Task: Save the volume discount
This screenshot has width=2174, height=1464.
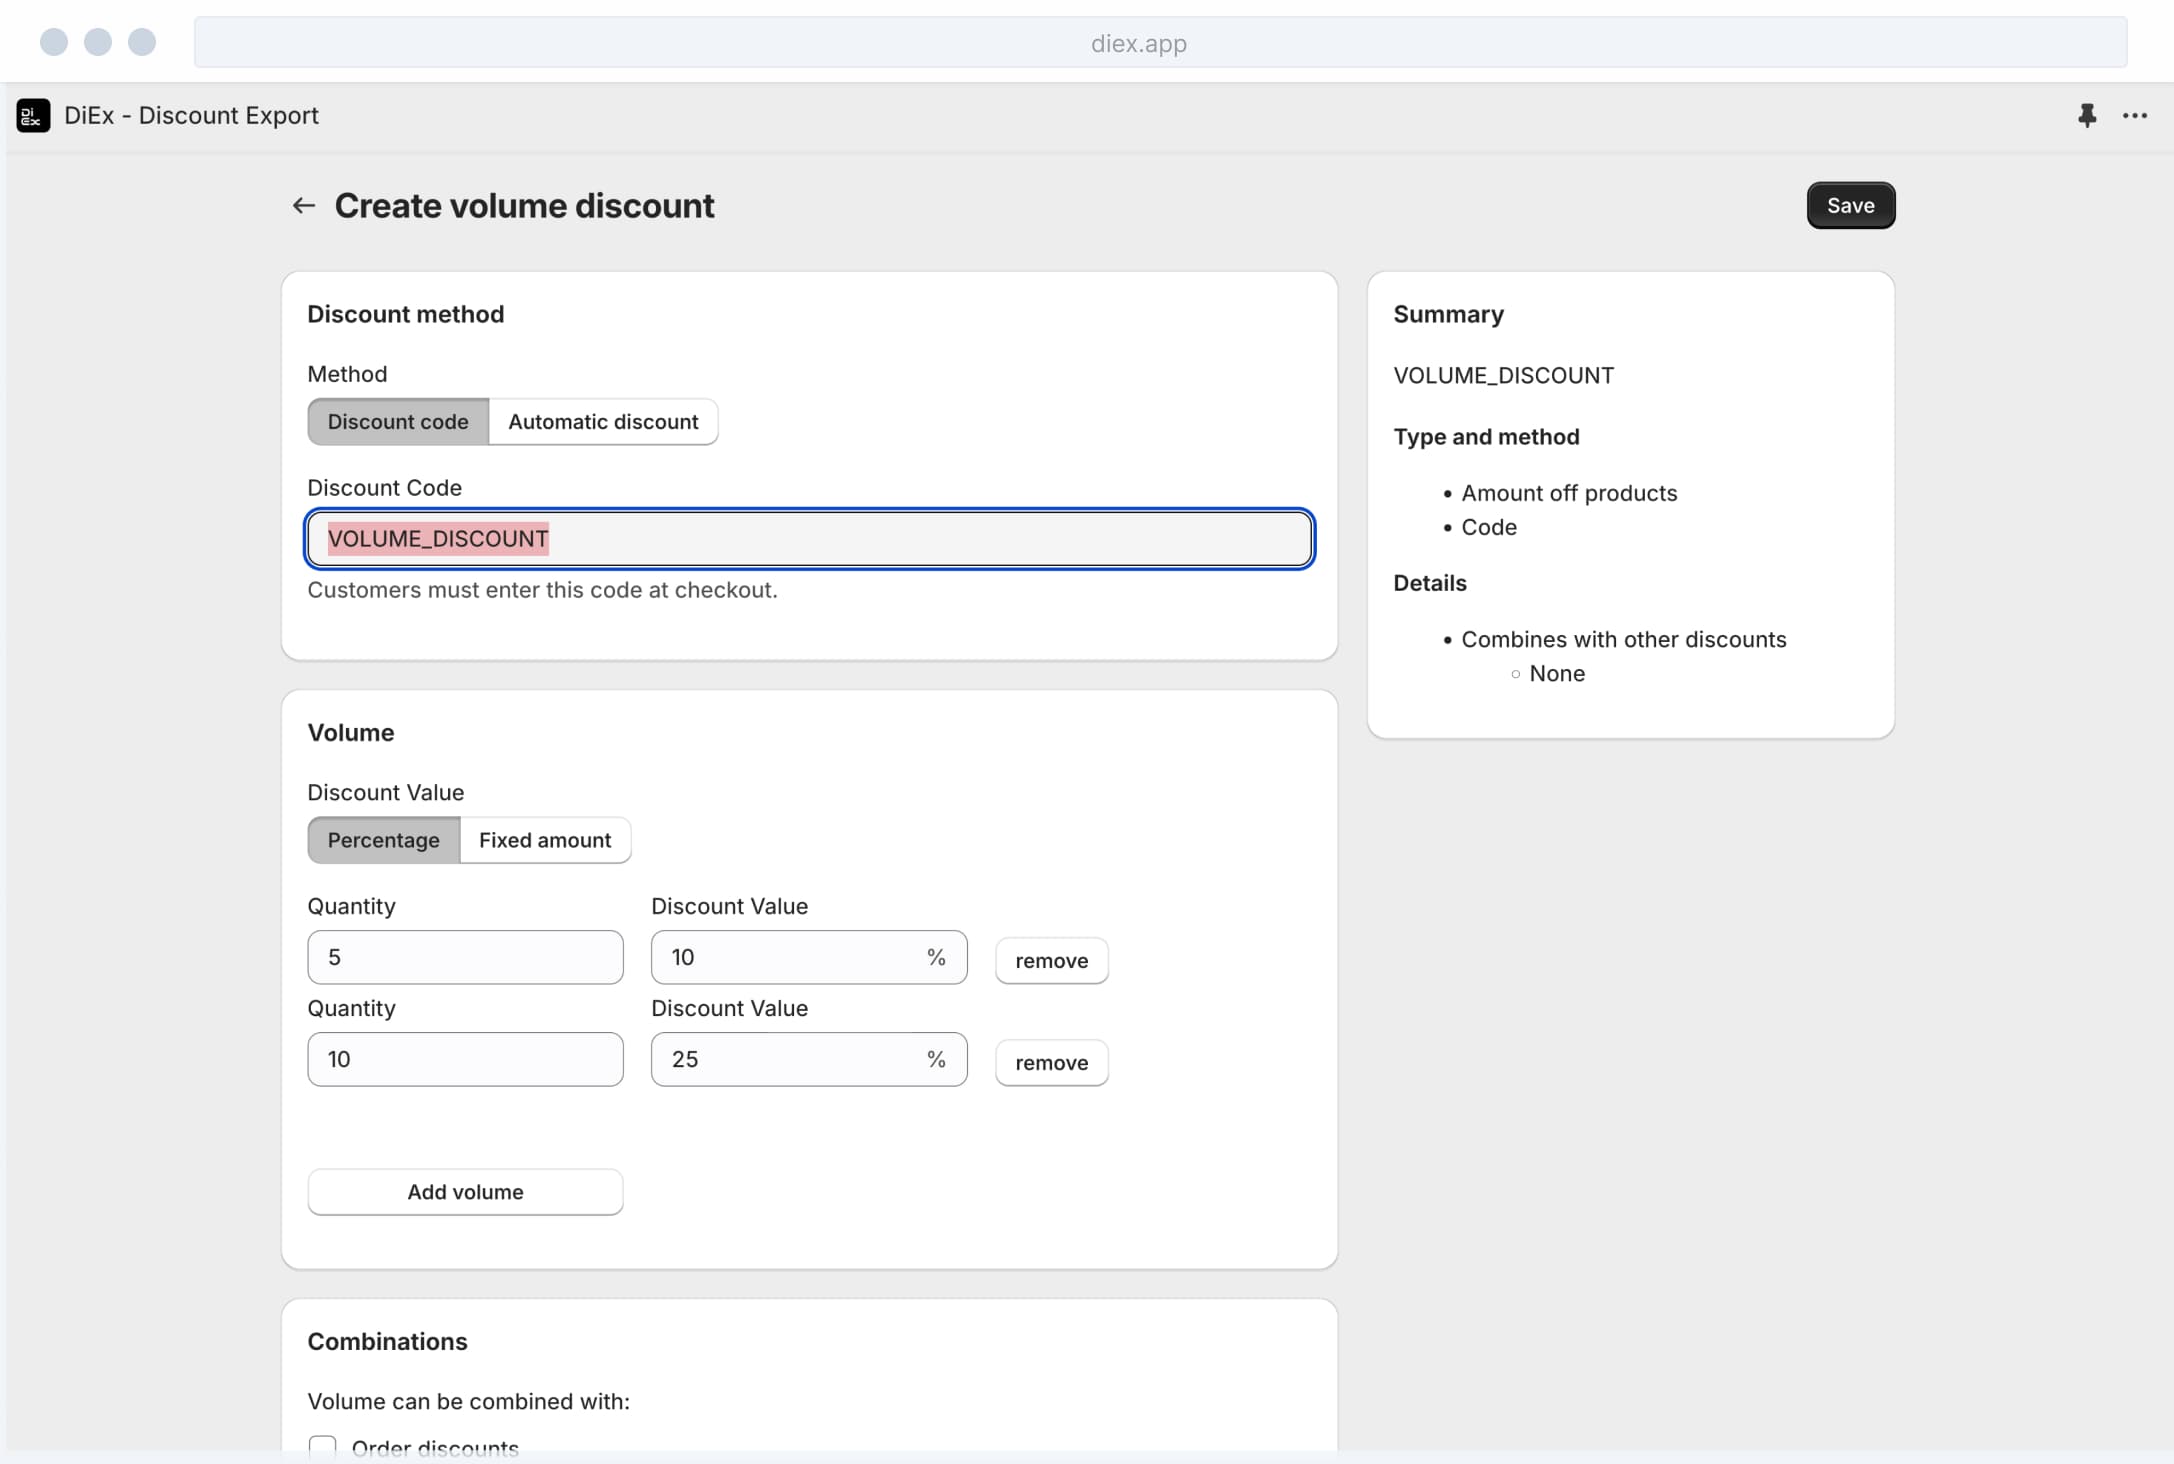Action: [x=1850, y=206]
